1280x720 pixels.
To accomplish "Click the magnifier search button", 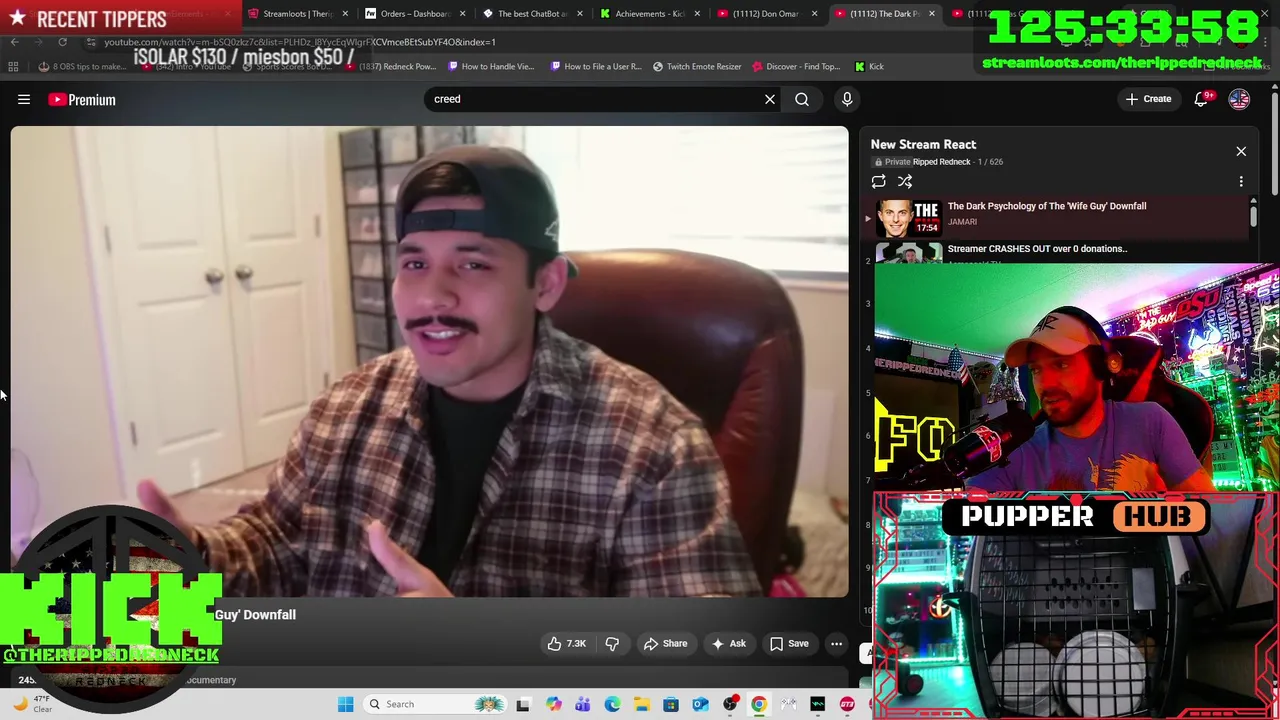I will pos(802,99).
